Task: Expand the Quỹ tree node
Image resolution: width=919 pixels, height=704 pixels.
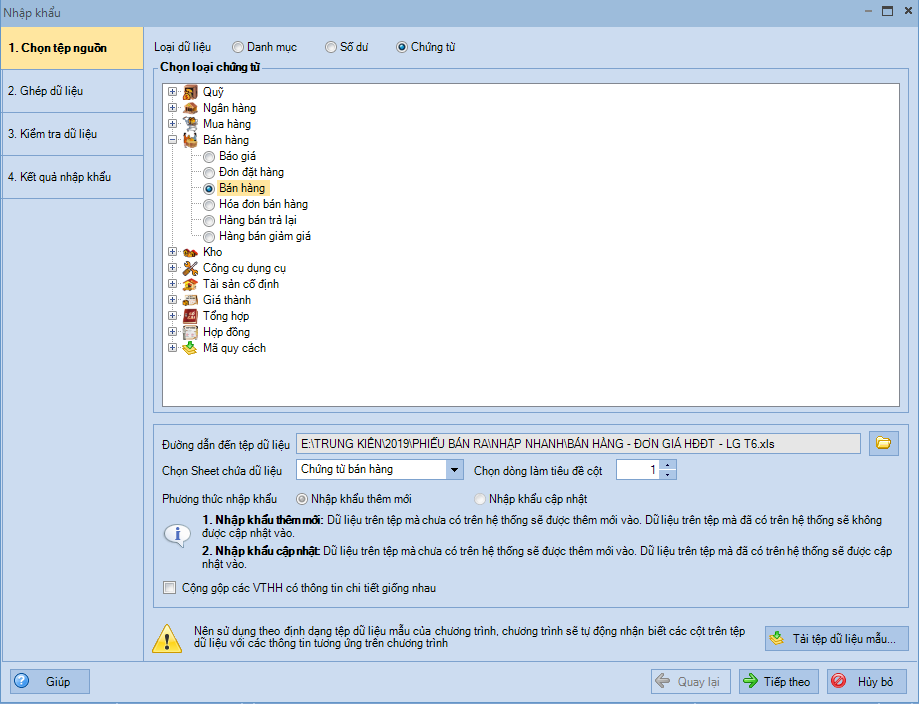Action: pyautogui.click(x=172, y=91)
